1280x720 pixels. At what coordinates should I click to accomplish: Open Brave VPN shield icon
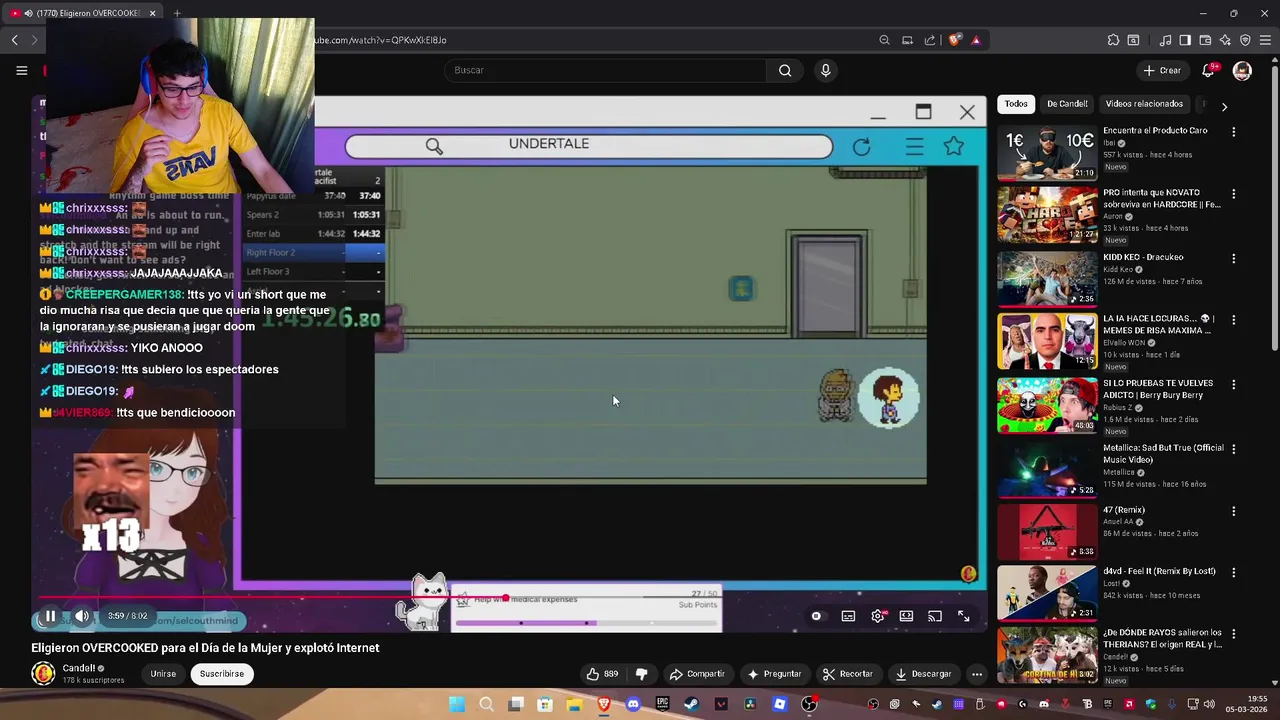click(x=1245, y=40)
